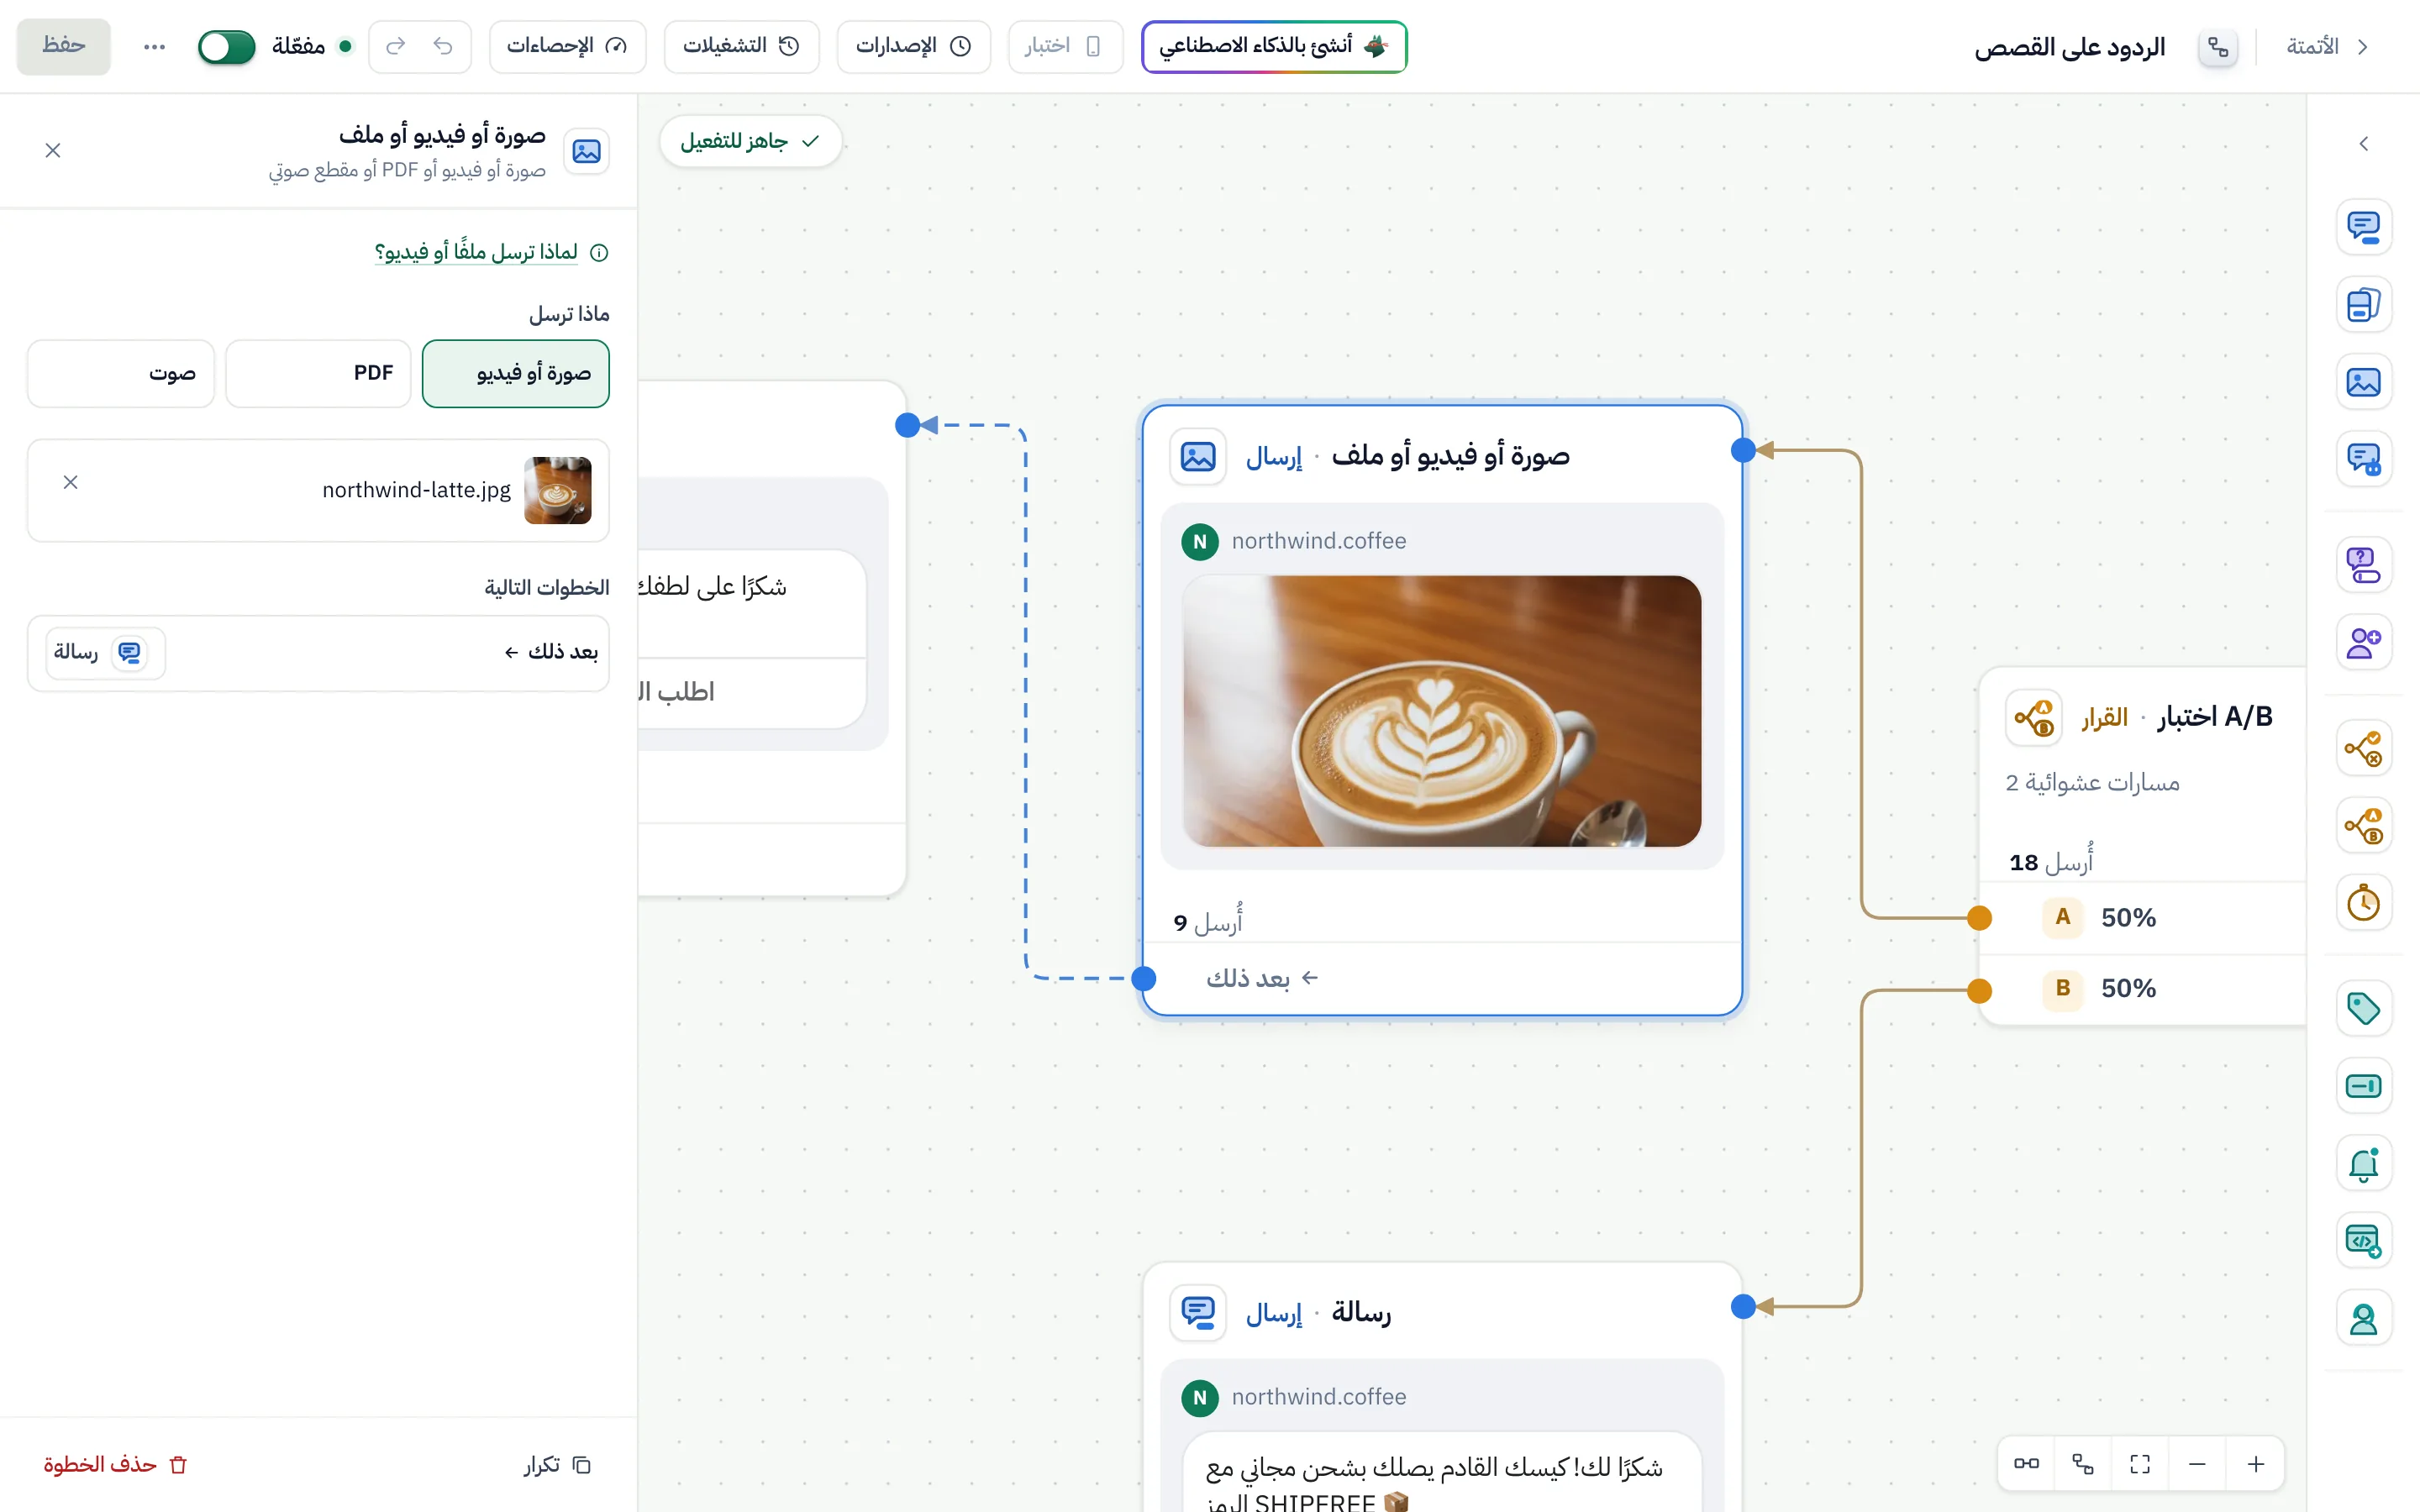Select the صورة أو فيديو media type

pos(515,373)
